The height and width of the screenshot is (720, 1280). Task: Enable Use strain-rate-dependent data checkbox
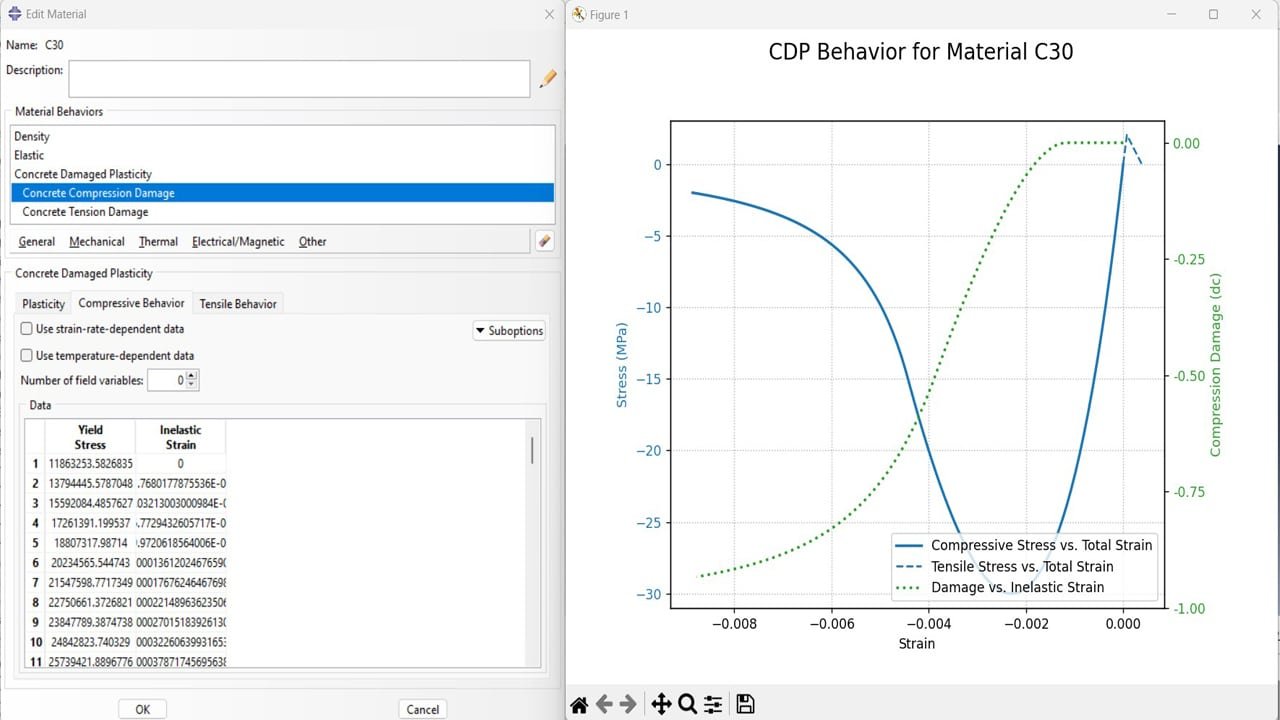pyautogui.click(x=27, y=329)
